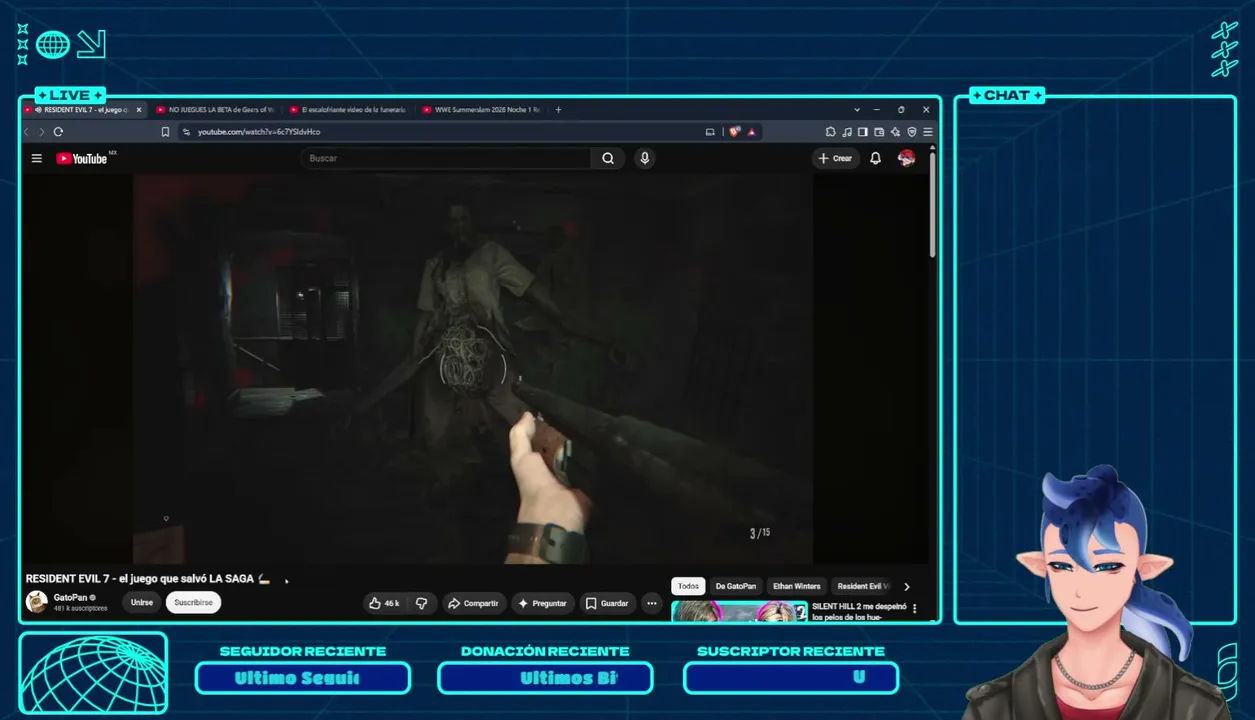This screenshot has width=1255, height=720.
Task: Expand the tab search chevron
Action: (857, 110)
